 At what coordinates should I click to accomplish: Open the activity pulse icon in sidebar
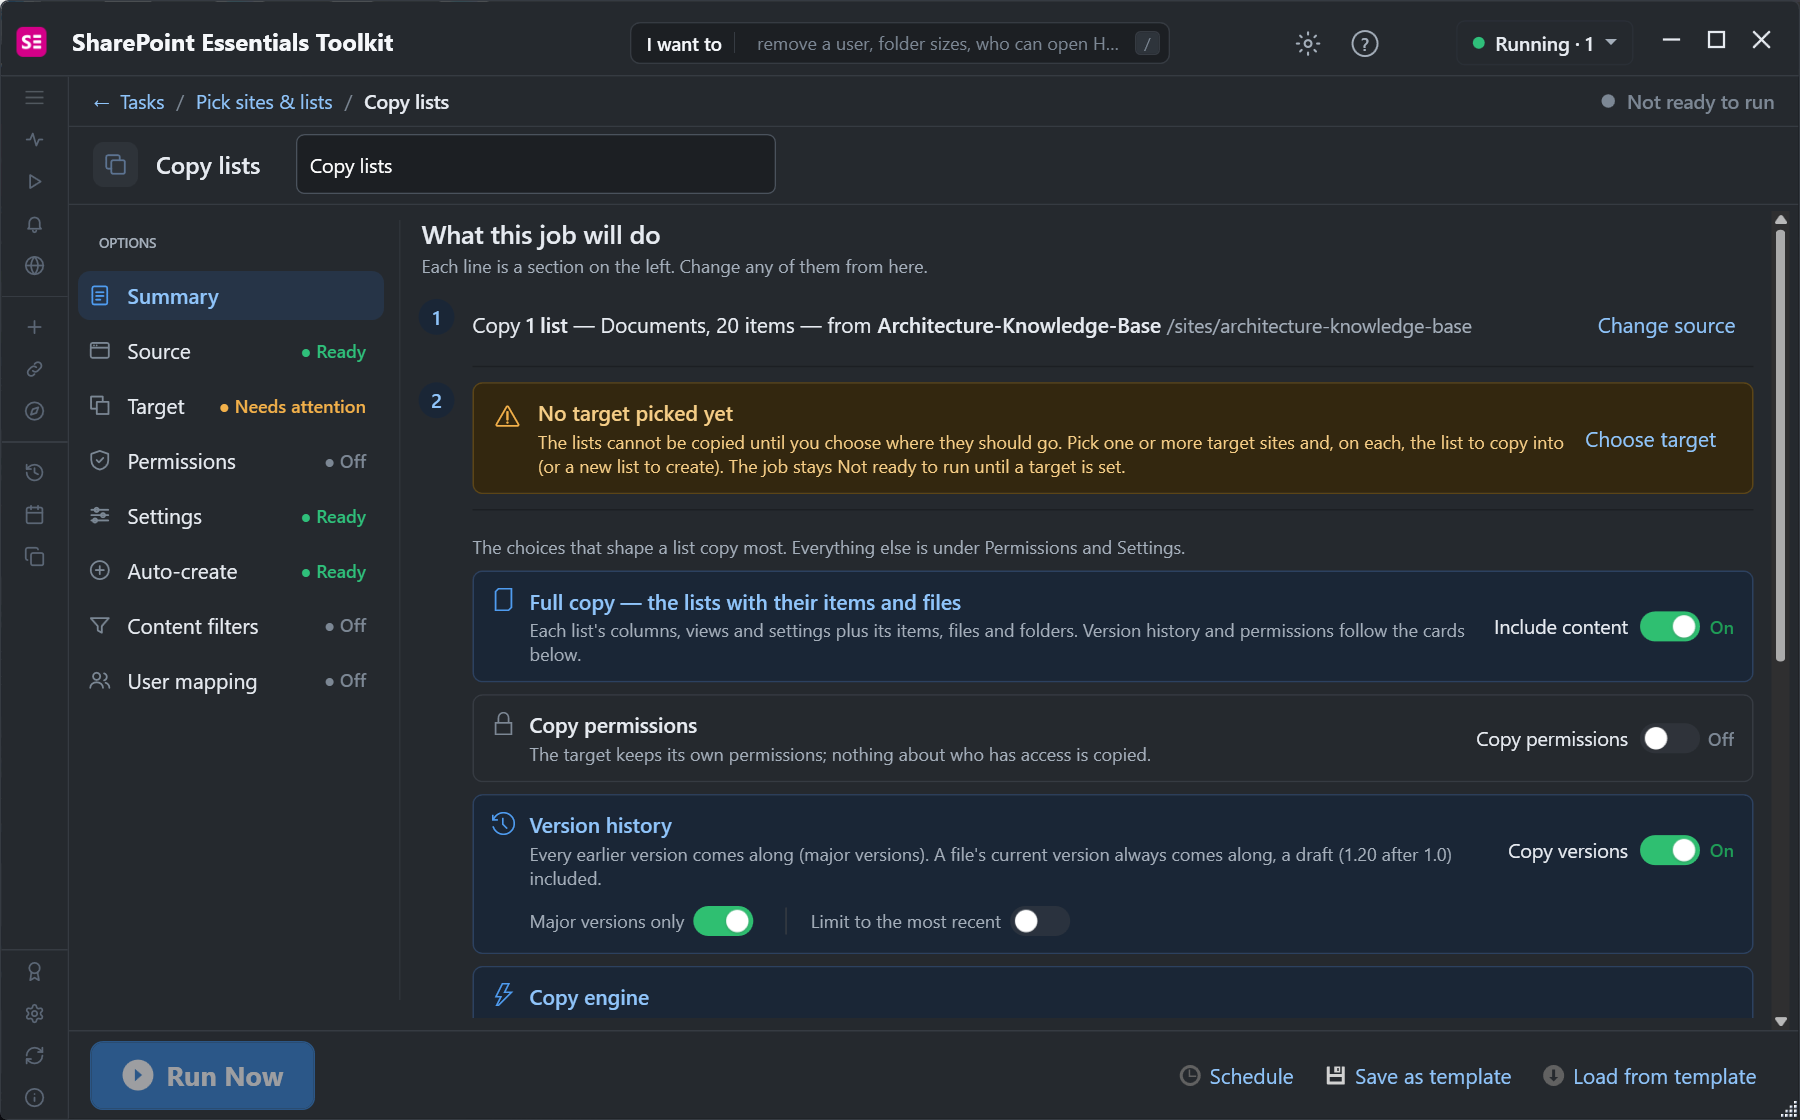click(34, 140)
